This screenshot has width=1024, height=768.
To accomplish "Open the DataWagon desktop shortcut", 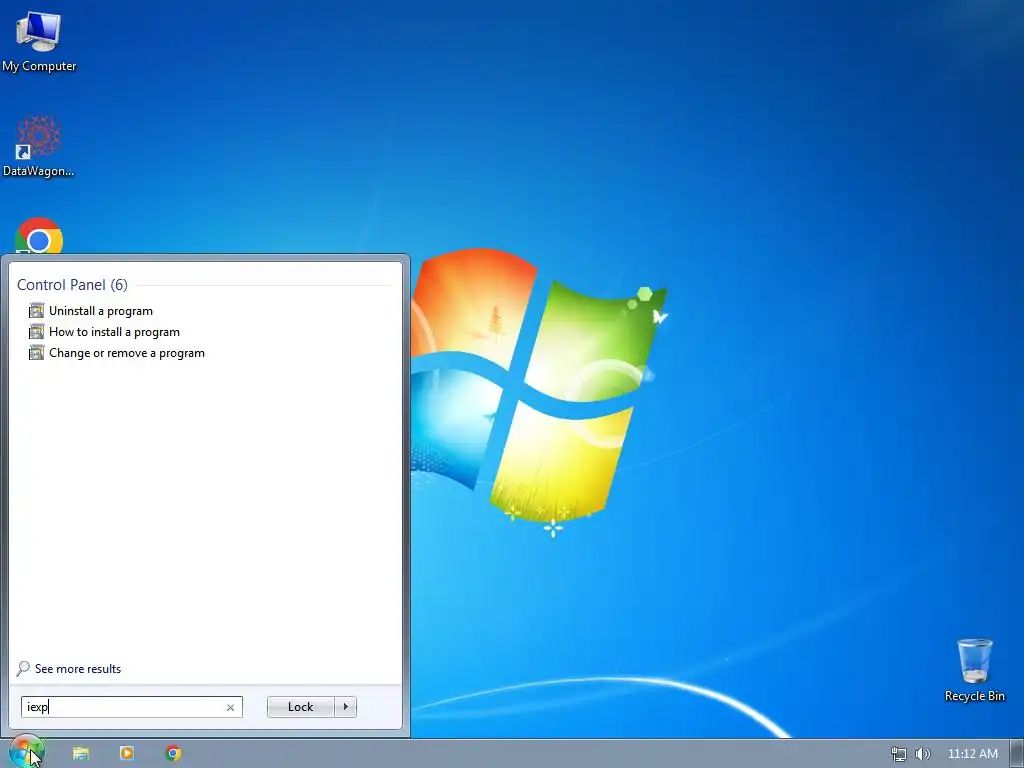I will click(x=39, y=146).
